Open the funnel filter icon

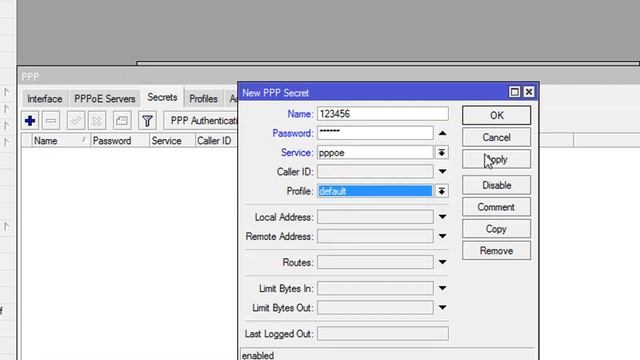[x=147, y=121]
